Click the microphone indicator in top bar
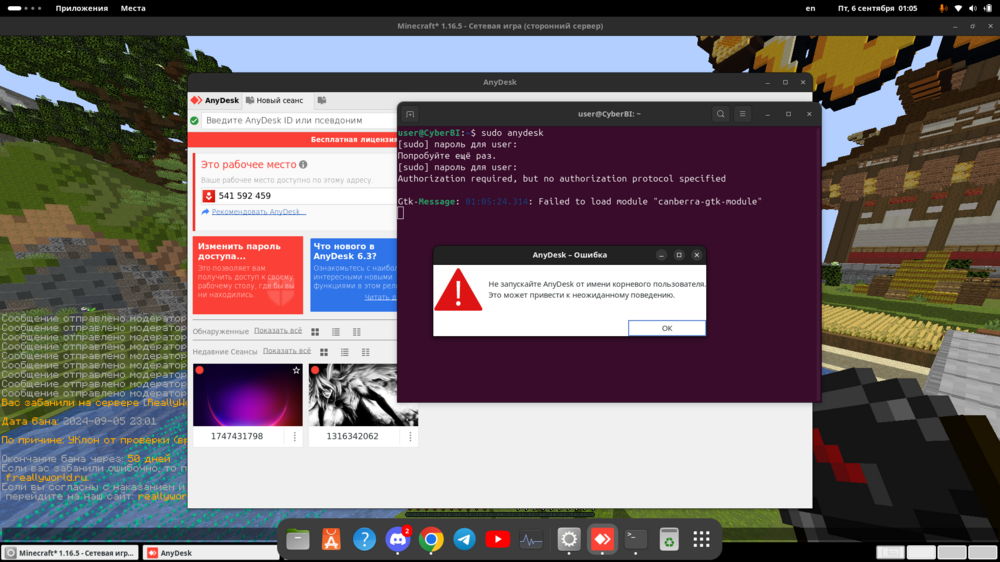The width and height of the screenshot is (1000, 562). [943, 8]
